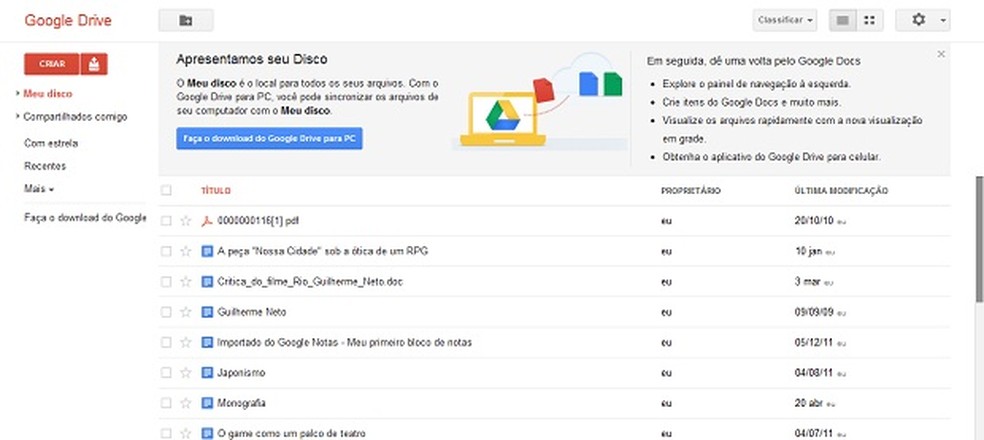This screenshot has height=440, width=984.
Task: Close the Apresentamos seu Disco banner
Action: (x=941, y=55)
